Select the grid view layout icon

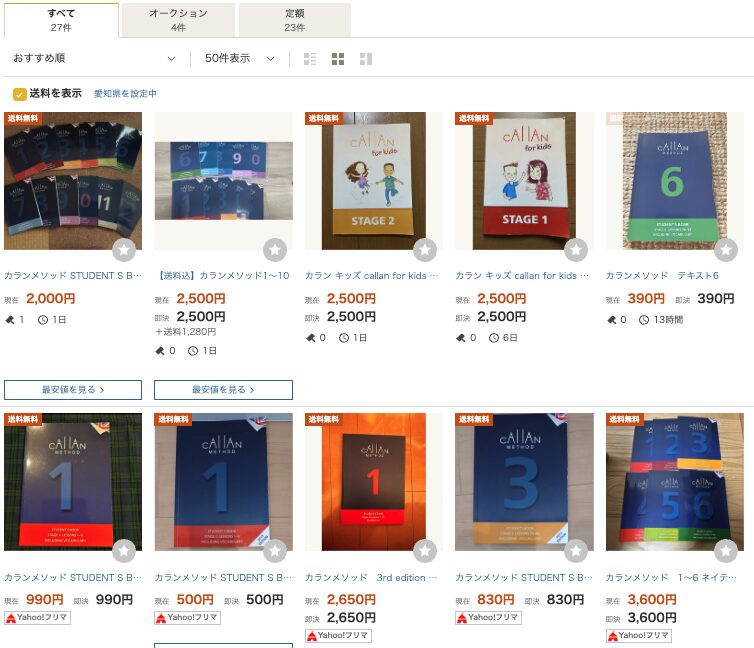click(x=338, y=59)
